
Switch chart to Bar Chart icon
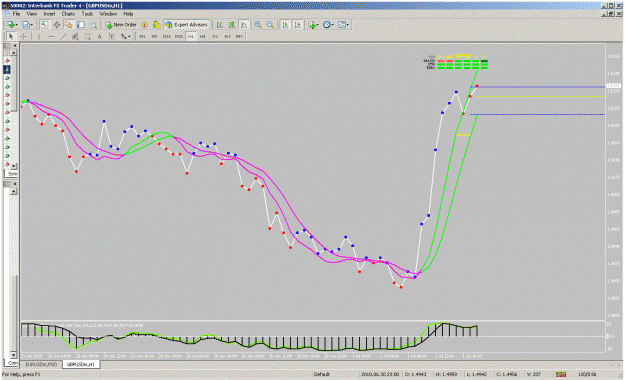220,25
